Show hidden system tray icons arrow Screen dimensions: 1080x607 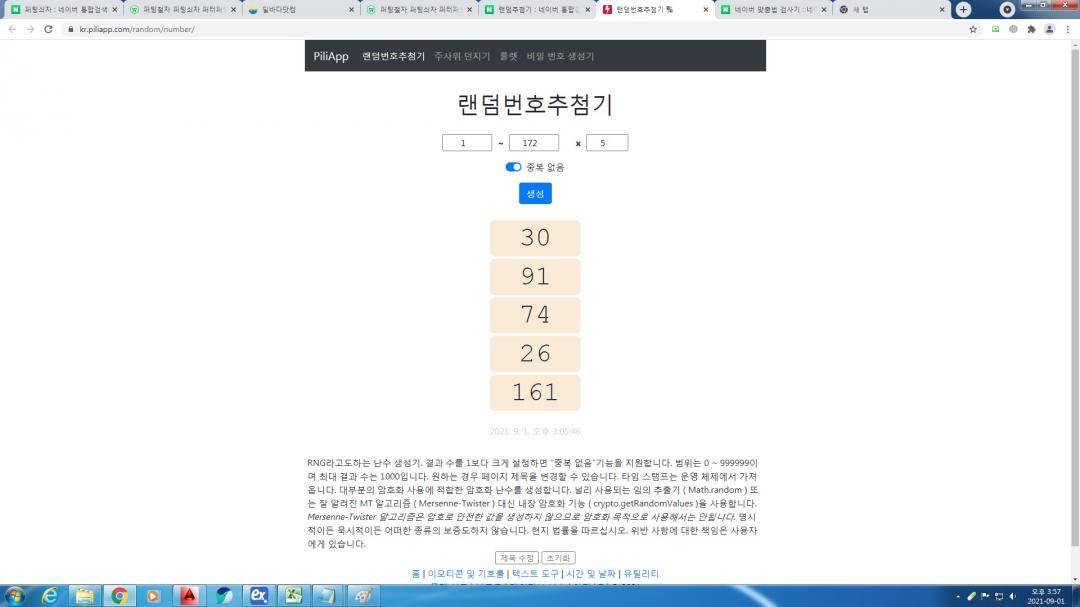[957, 596]
